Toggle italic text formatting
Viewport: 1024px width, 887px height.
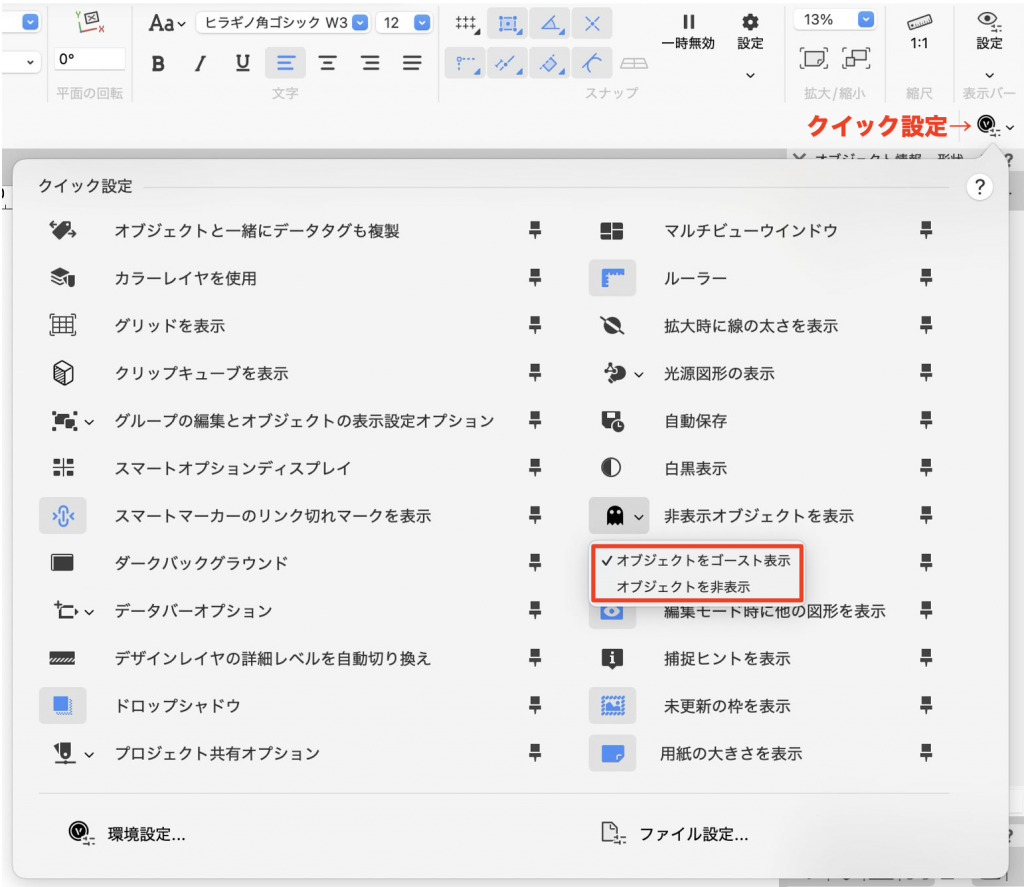coord(200,63)
